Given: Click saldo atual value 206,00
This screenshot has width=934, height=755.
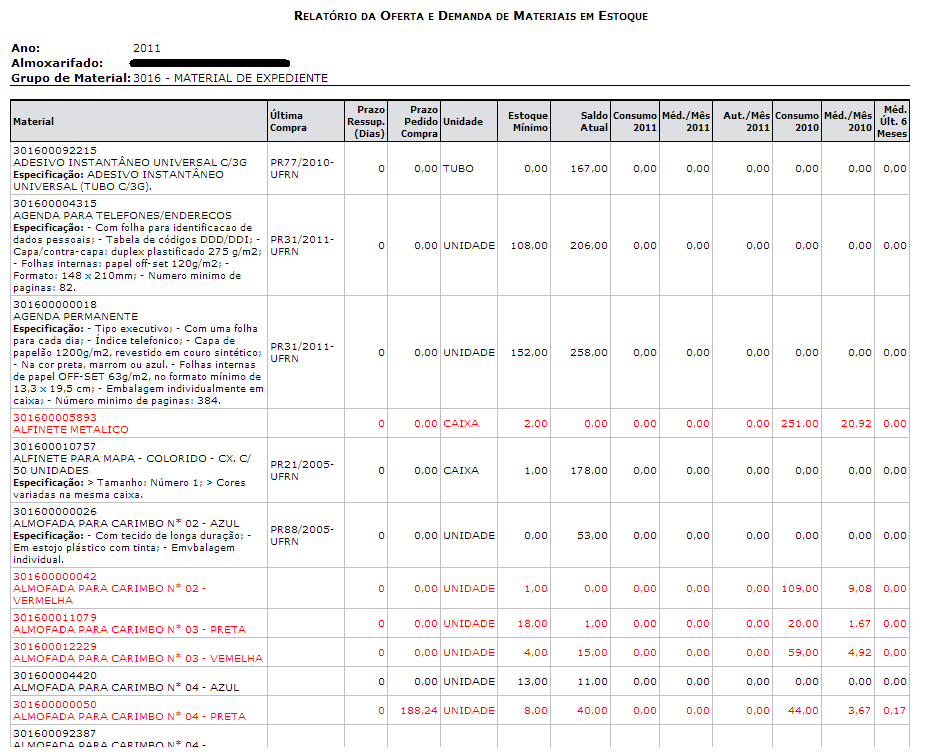Looking at the screenshot, I should pos(589,246).
